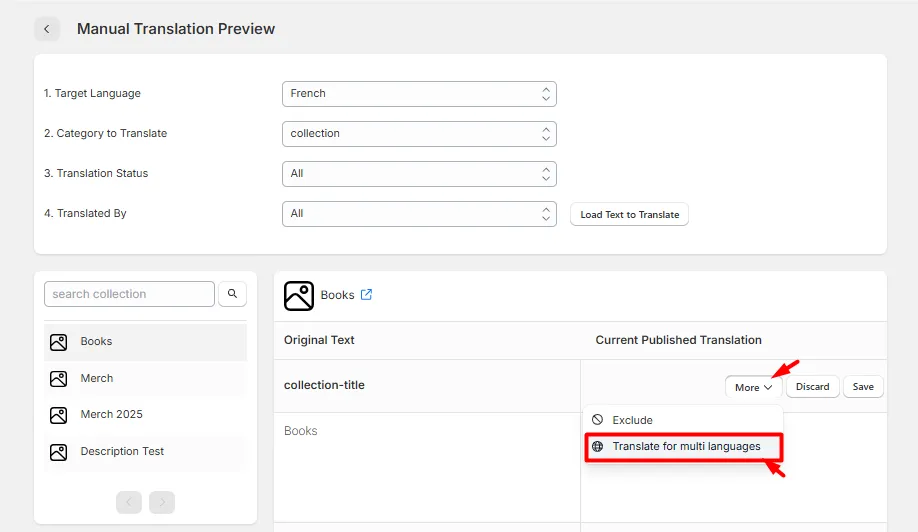The width and height of the screenshot is (918, 532).
Task: Click the 4. Translated By label
Action: click(85, 213)
